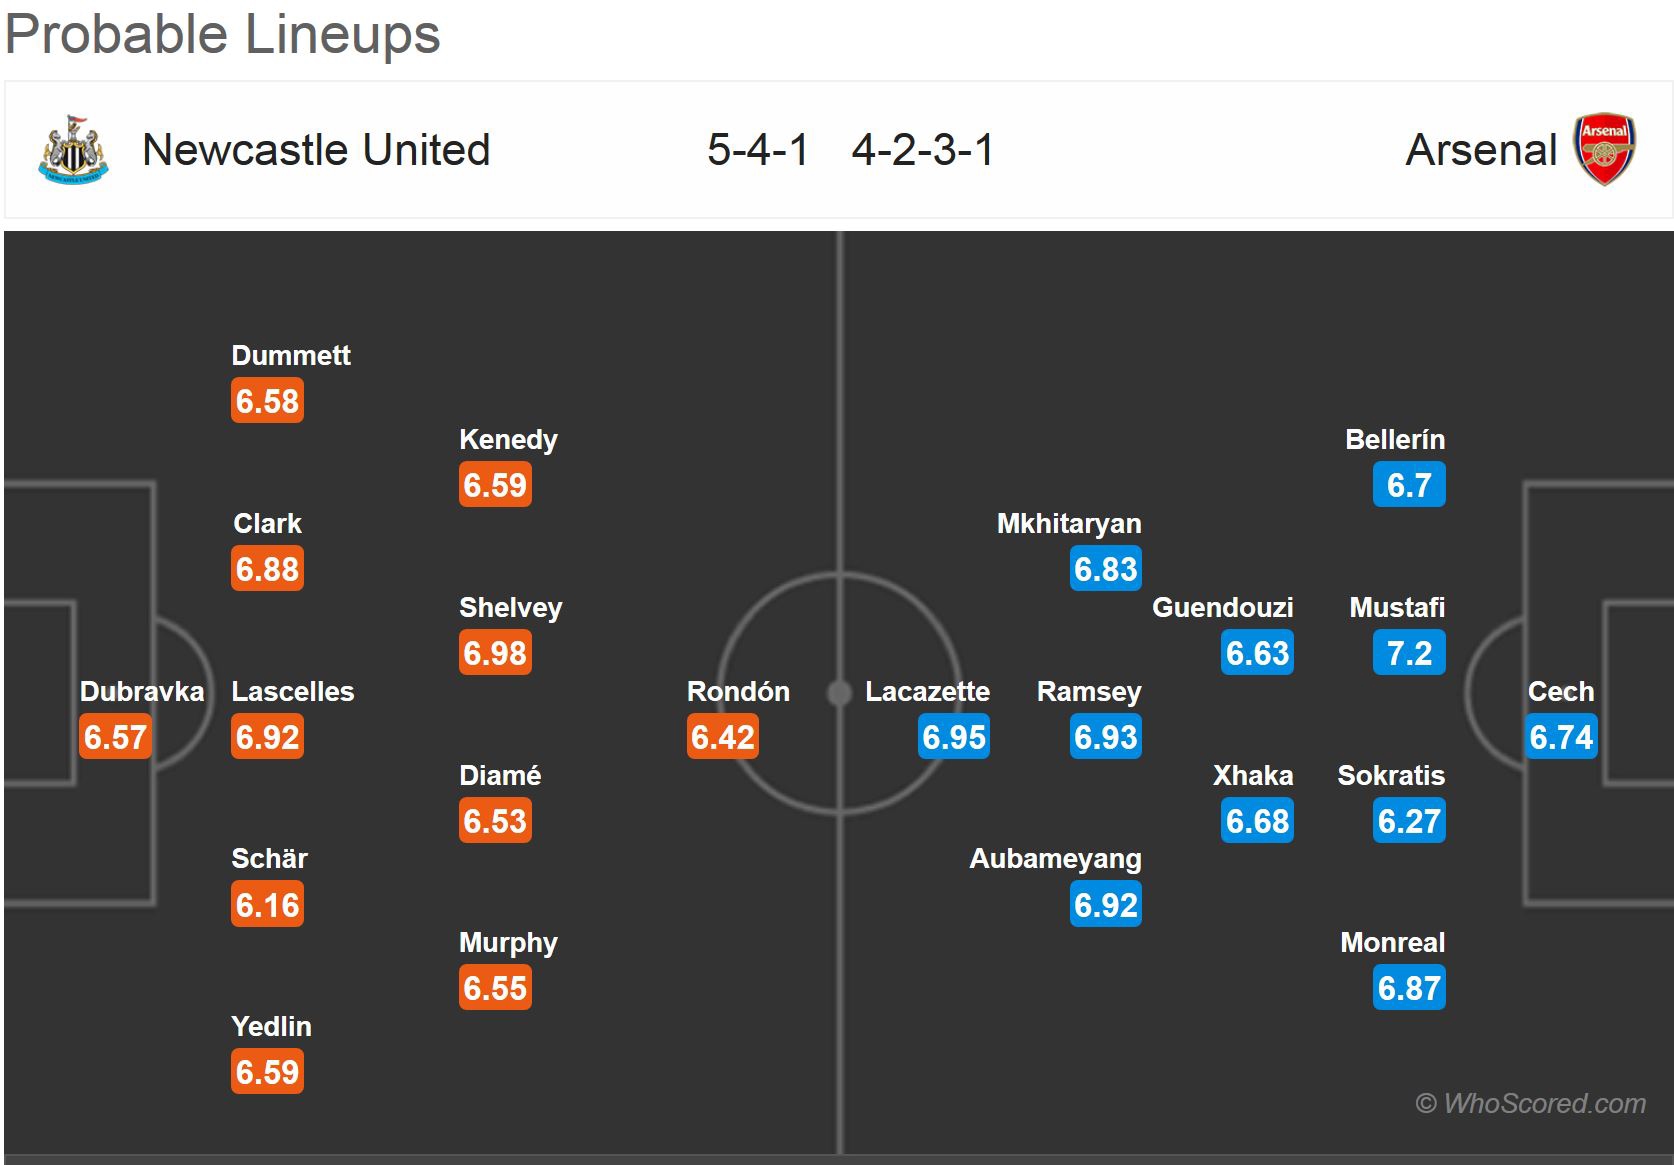Select Aubameyang's 6.92 rating badge
The image size is (1674, 1165).
[1105, 905]
